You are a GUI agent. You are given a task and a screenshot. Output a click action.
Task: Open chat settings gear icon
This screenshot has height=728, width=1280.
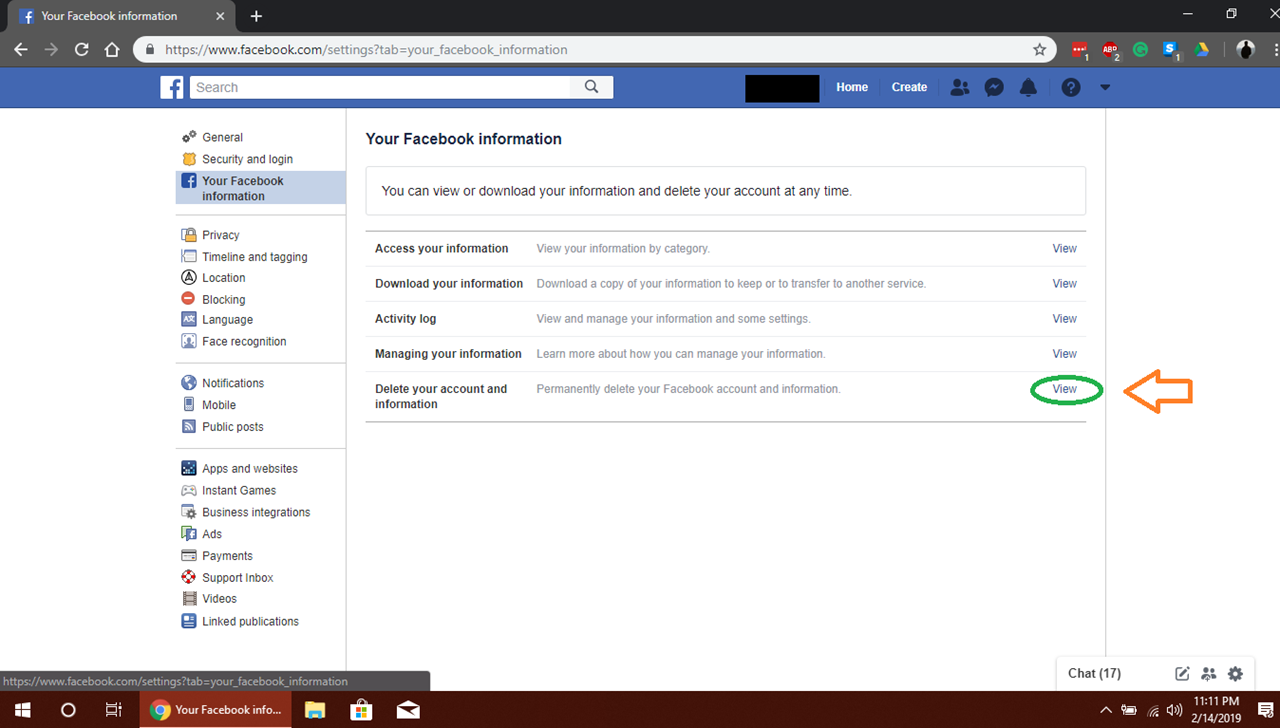1235,673
